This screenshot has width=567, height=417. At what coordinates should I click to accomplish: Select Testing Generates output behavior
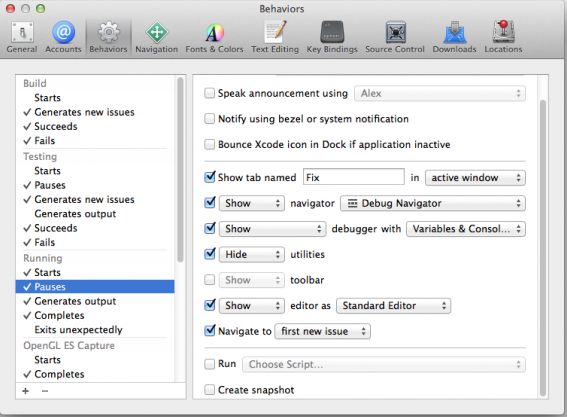point(95,214)
